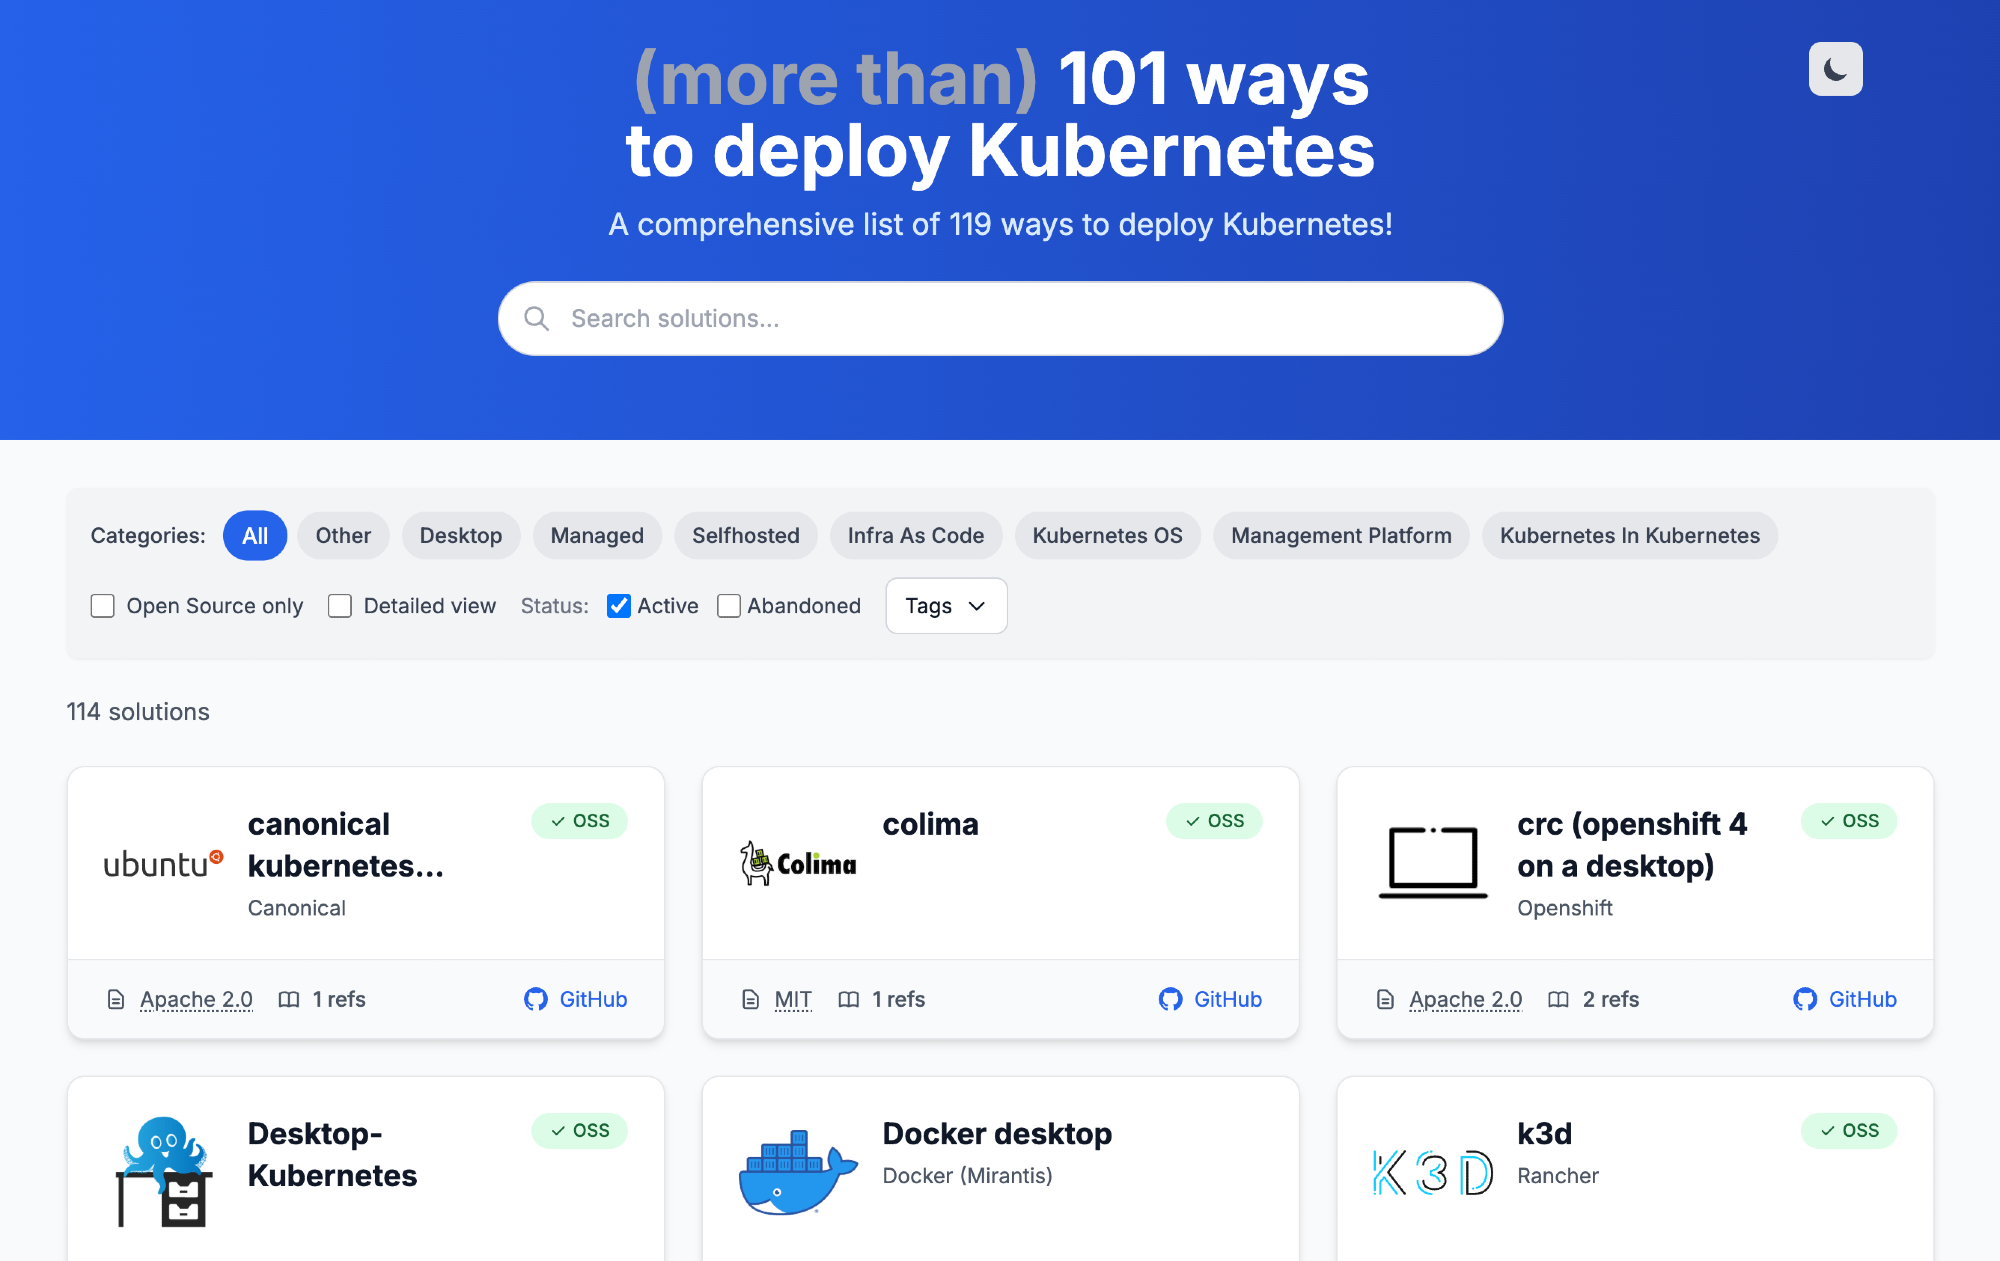2000x1261 pixels.
Task: Click the Docker whale logo
Action: [797, 1172]
